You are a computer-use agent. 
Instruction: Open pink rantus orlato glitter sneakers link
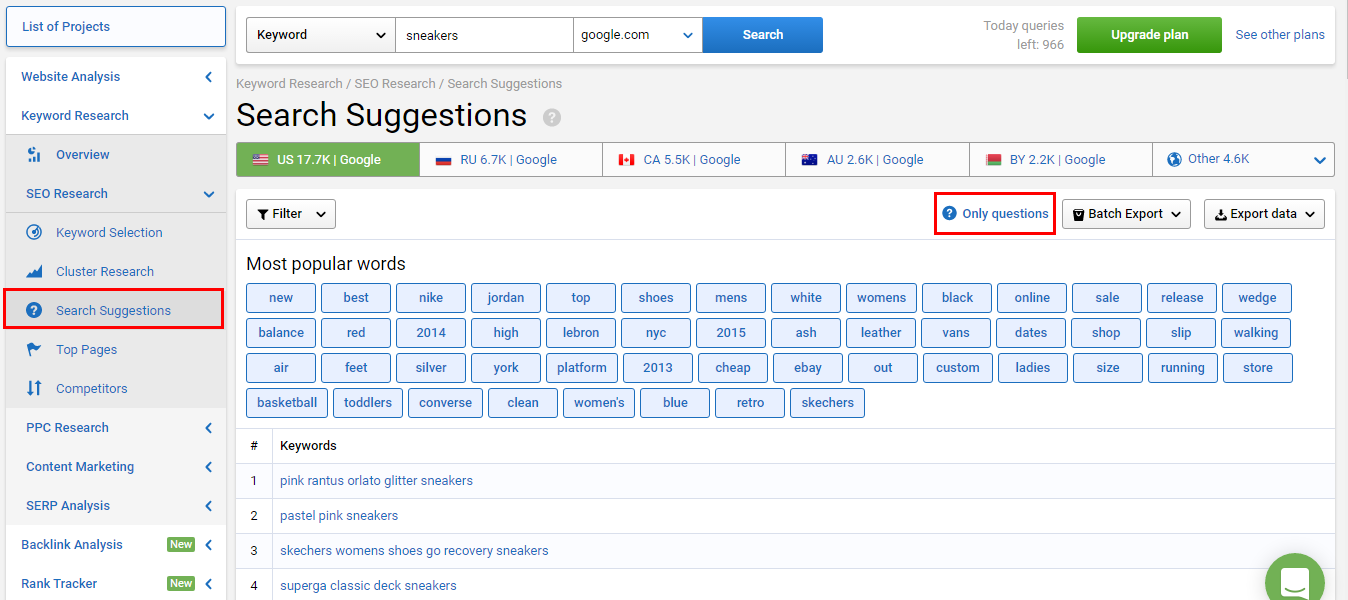pyautogui.click(x=376, y=481)
